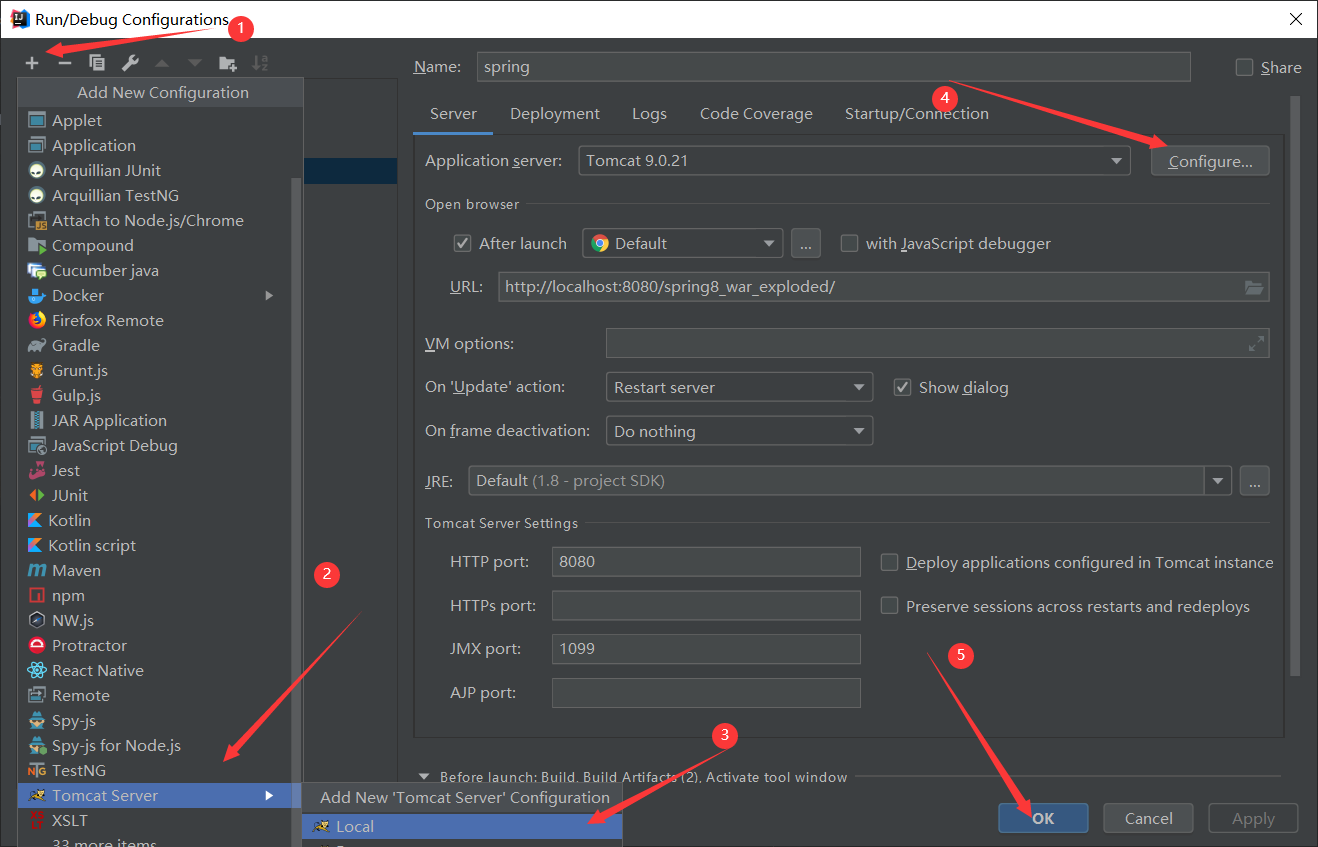Enable Deploy applications configured in Tomcat instance

[x=889, y=562]
